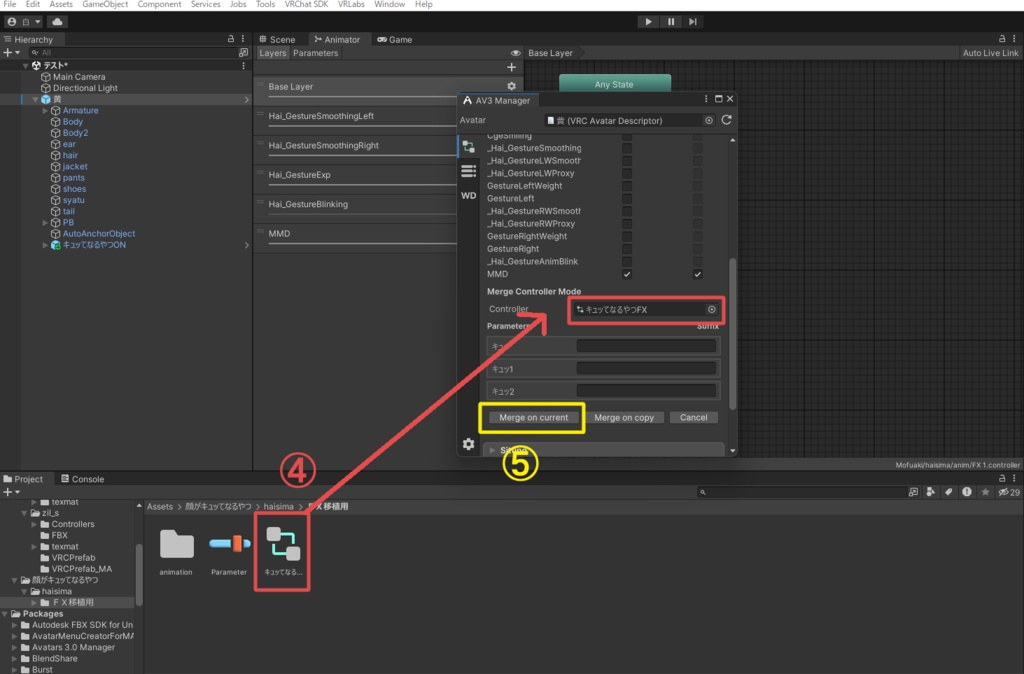This screenshot has height=674, width=1024.
Task: Toggle first GestureLeftWeight checkbox
Action: point(627,186)
